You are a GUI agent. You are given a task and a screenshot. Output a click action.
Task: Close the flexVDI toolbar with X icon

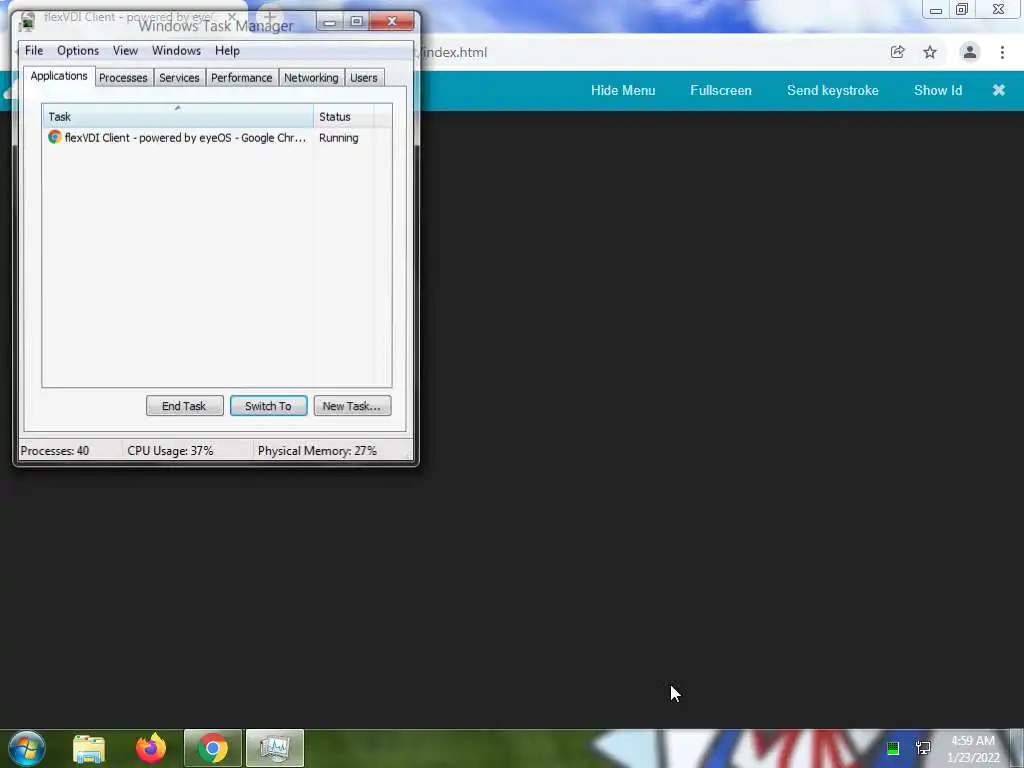pyautogui.click(x=999, y=90)
